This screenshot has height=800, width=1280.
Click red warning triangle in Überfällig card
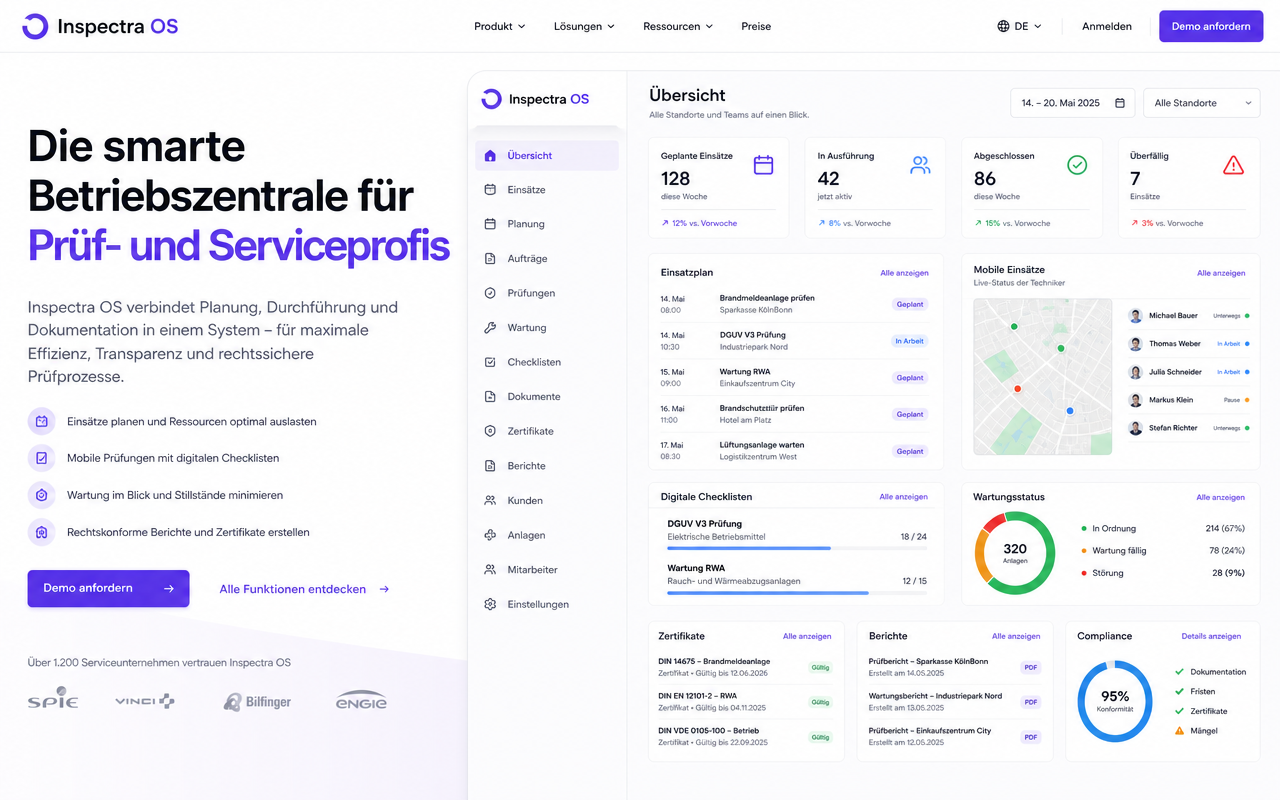pos(1233,165)
